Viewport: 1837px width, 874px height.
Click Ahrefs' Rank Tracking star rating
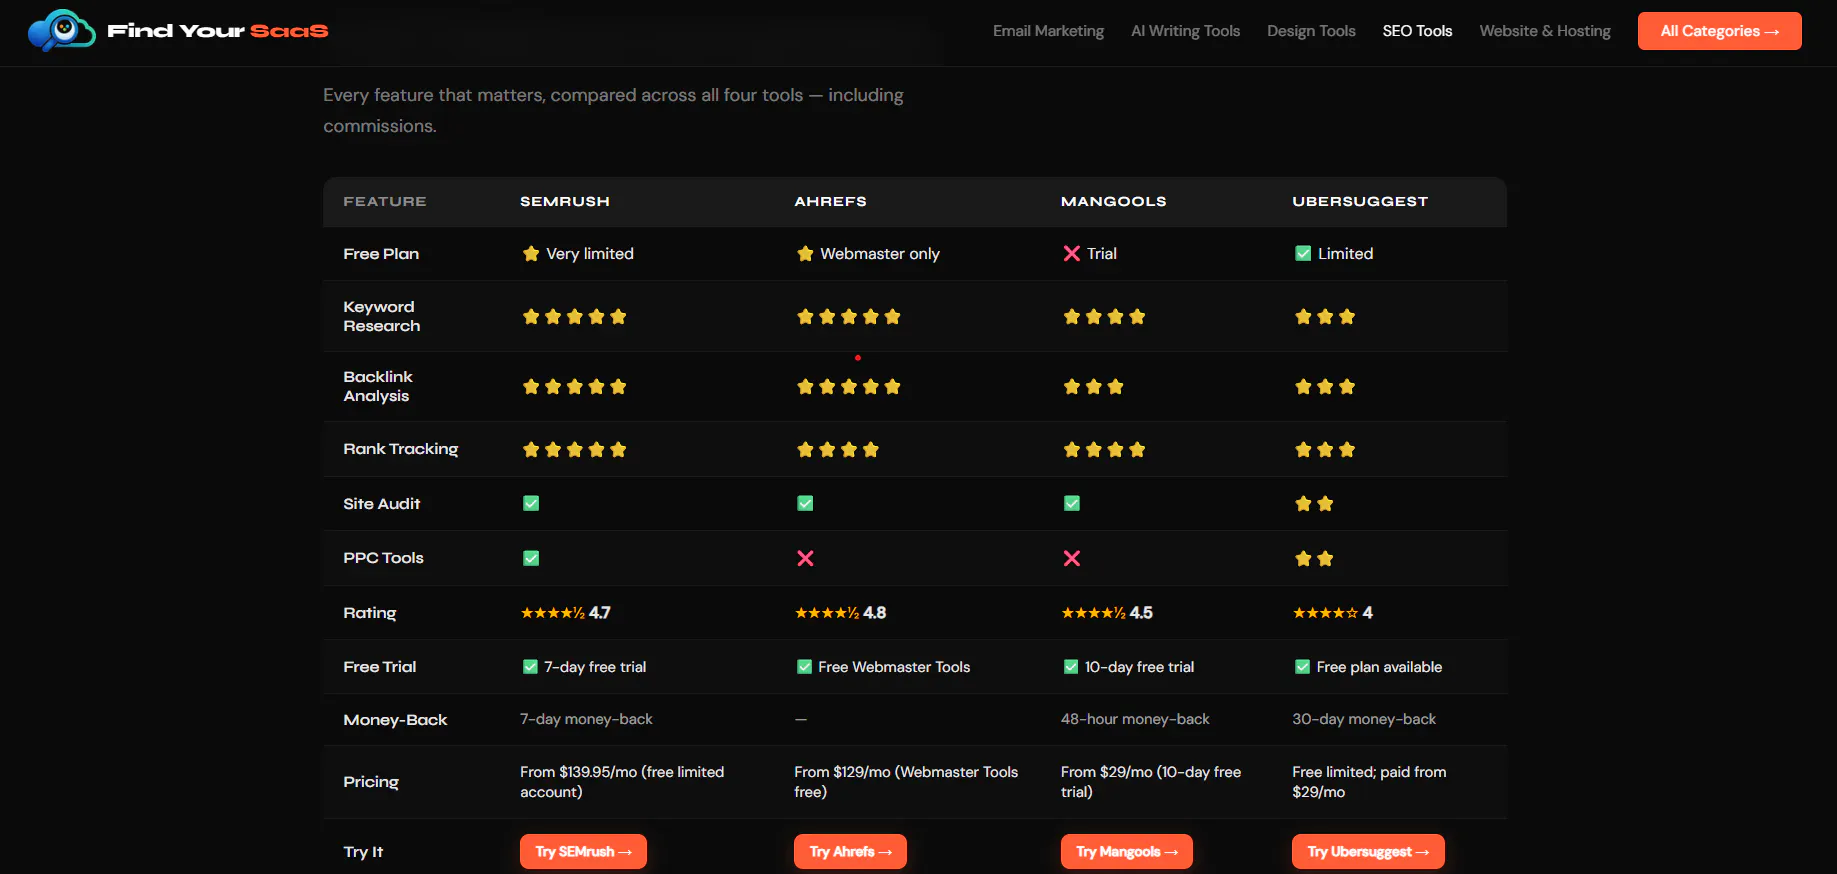838,450
